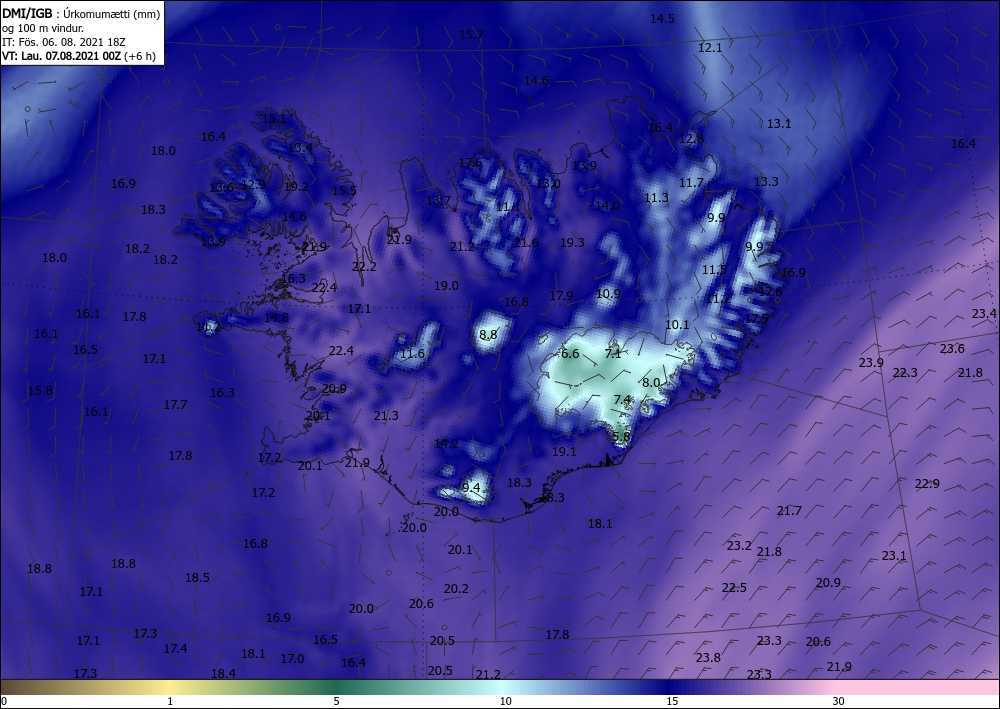Screen dimensions: 1000x709
Task: Click the color scale label '0'
Action: [x=4, y=701]
